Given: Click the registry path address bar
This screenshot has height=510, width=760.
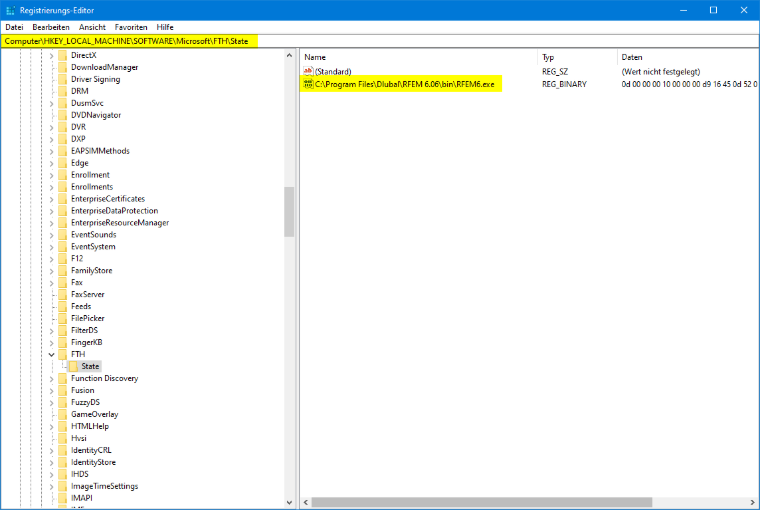Looking at the screenshot, I should click(x=380, y=41).
